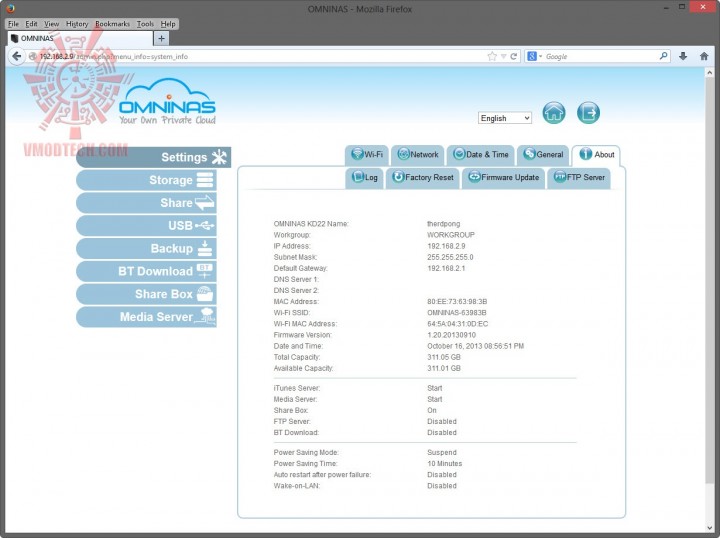Screen dimensions: 720x538
Task: Switch to the Network tab
Action: pos(417,155)
